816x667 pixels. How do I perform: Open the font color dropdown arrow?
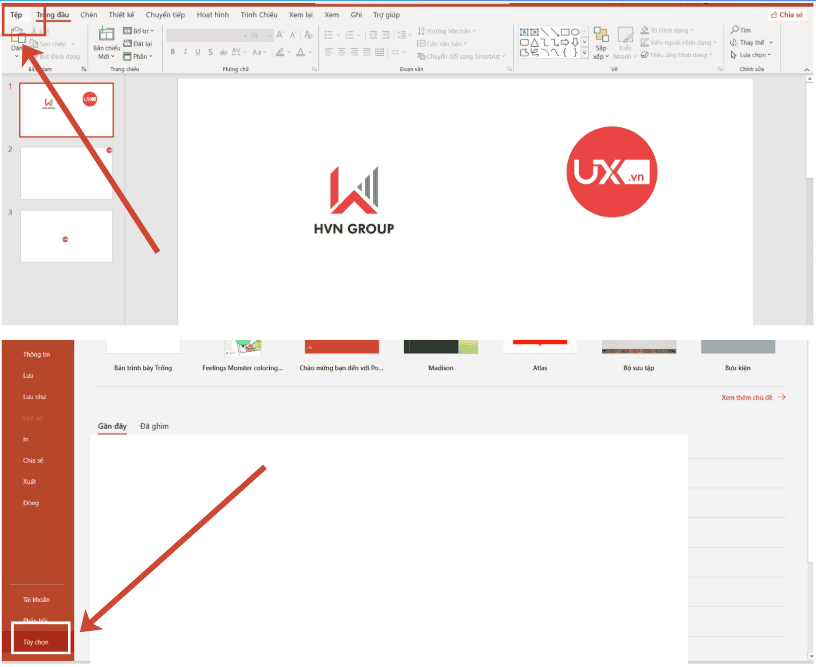(310, 51)
